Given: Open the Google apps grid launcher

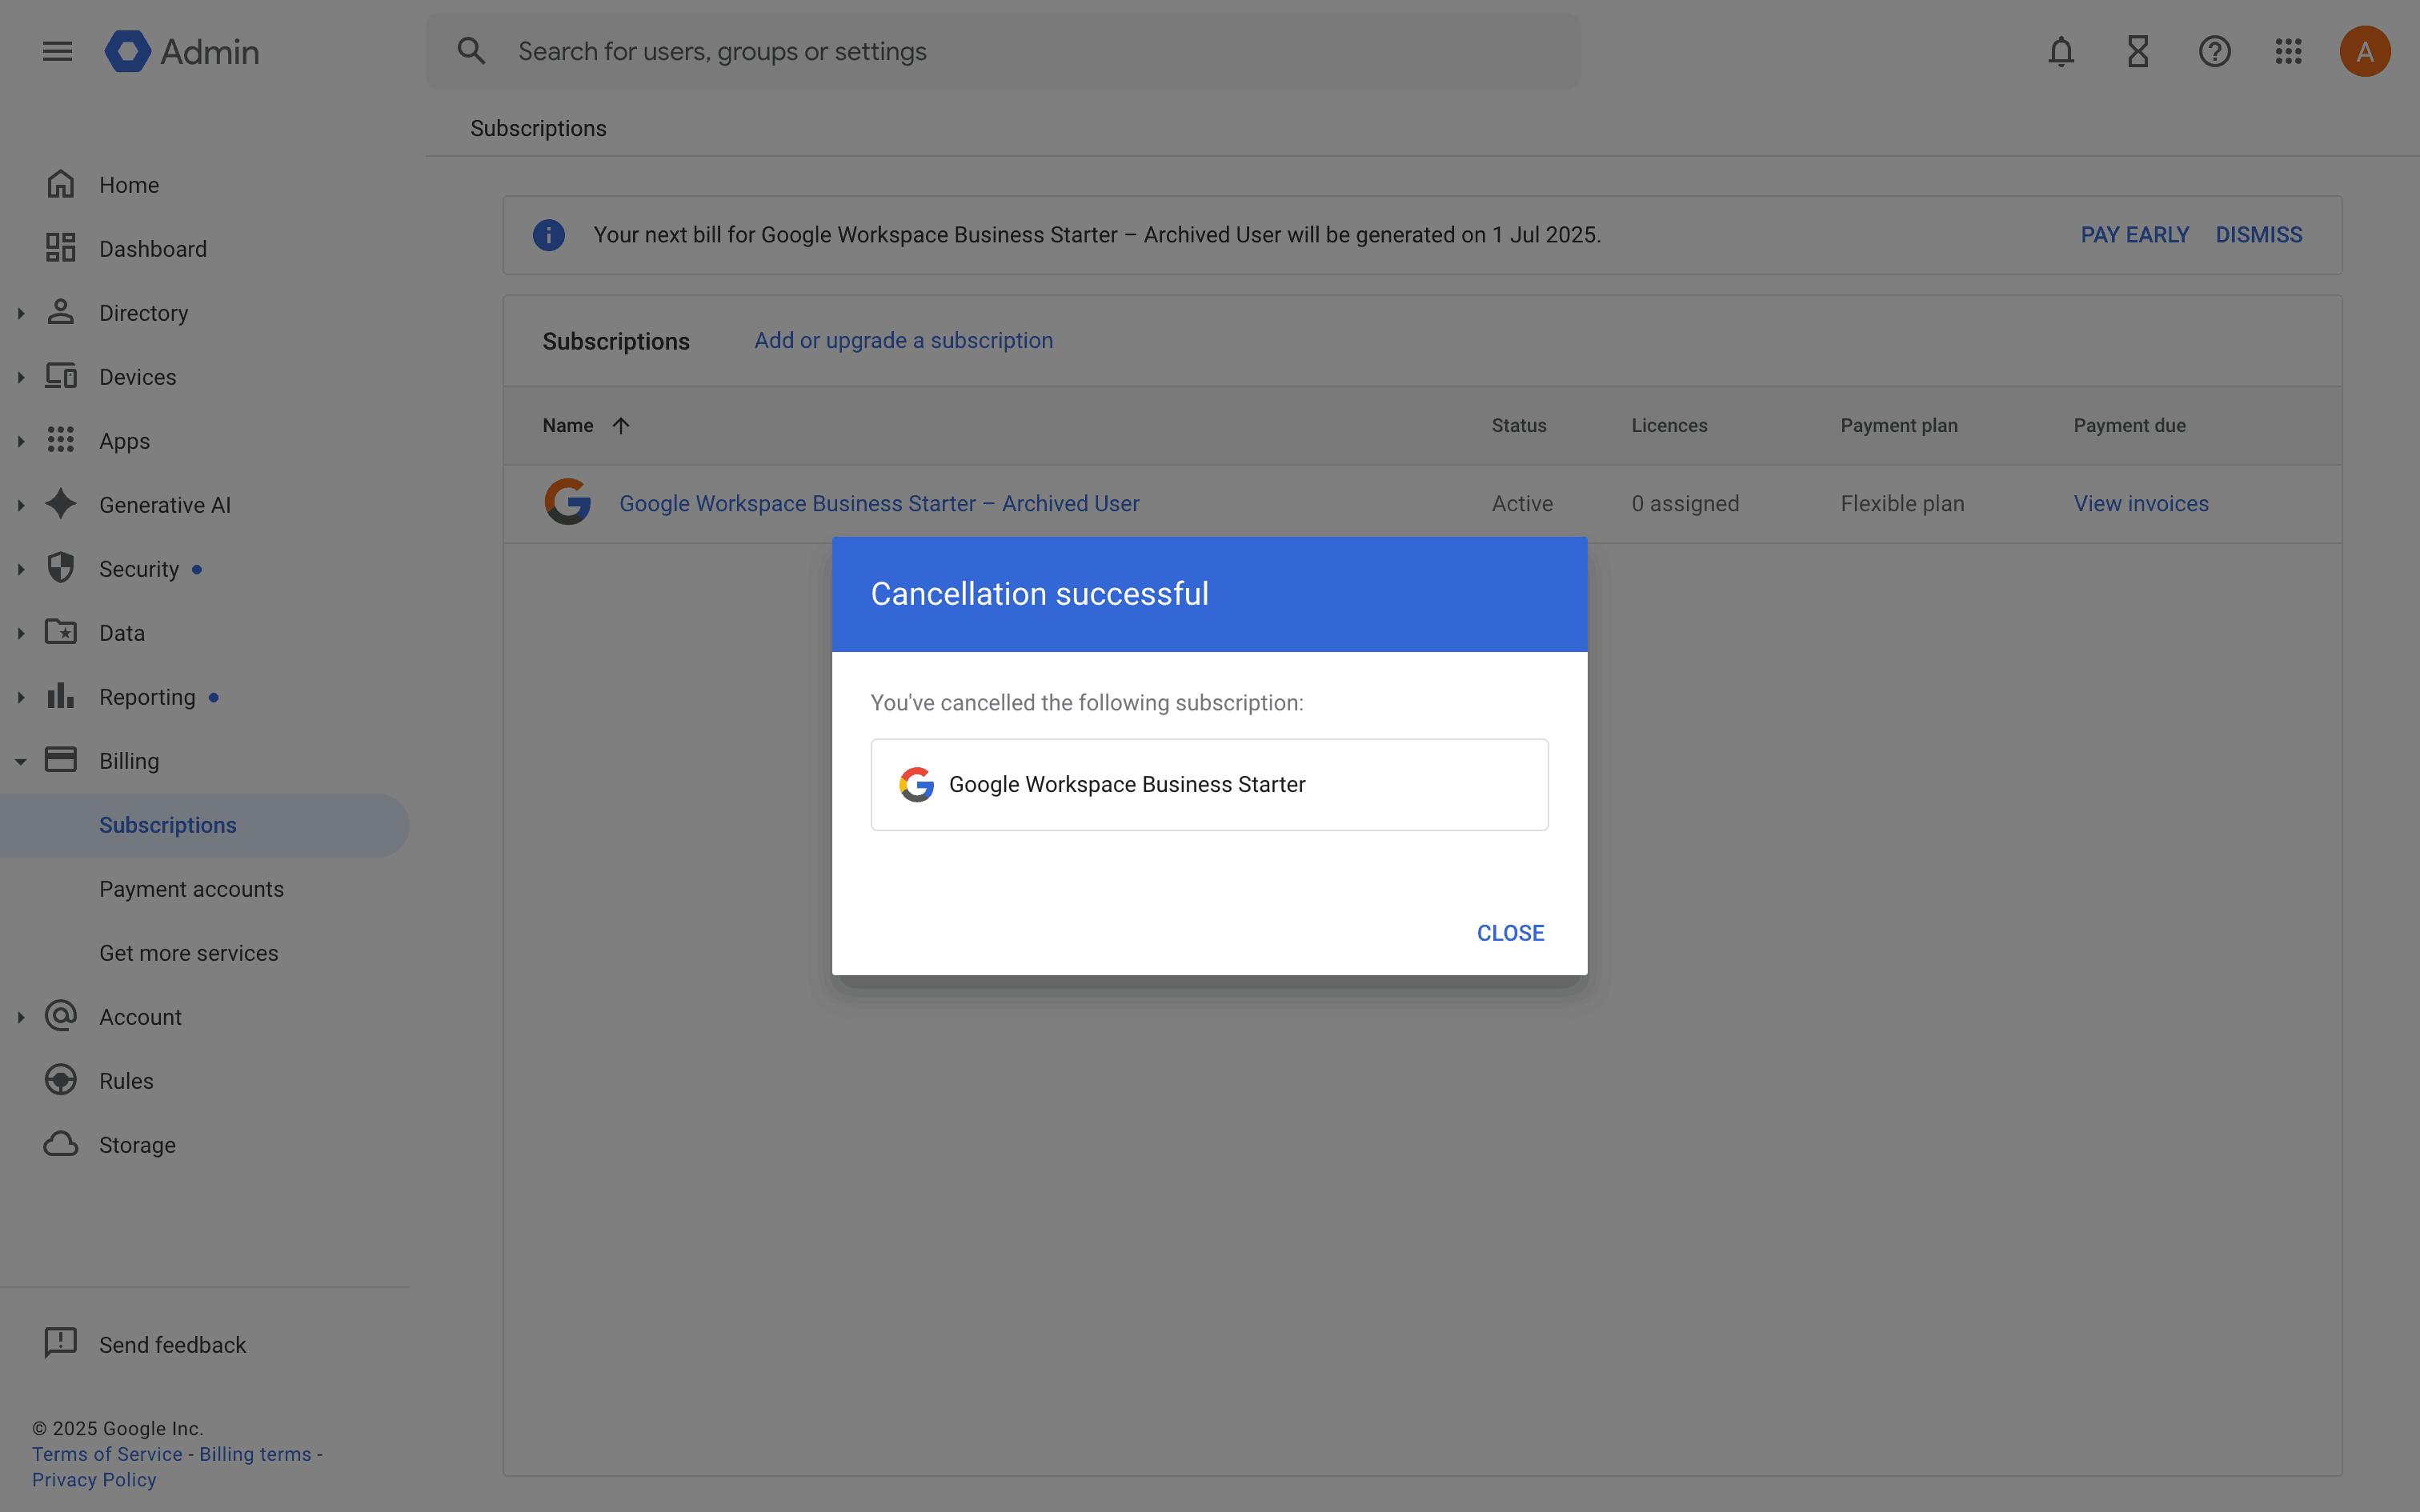Looking at the screenshot, I should tap(2288, 51).
